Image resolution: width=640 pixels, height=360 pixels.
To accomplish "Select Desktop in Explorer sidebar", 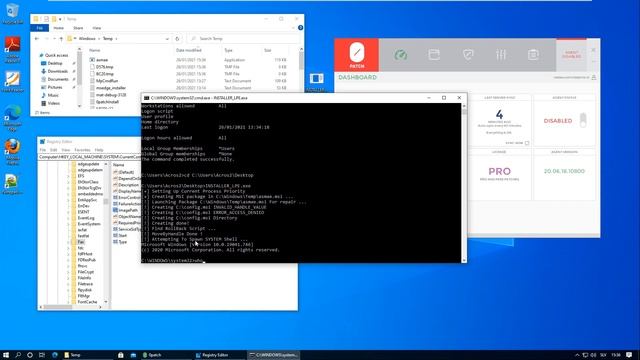I will (x=55, y=63).
